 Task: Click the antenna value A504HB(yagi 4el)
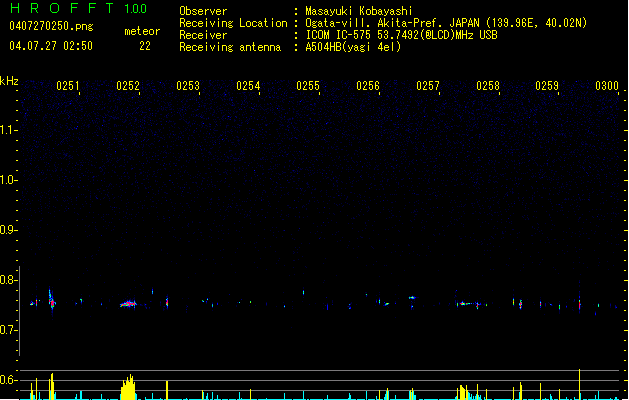point(353,47)
